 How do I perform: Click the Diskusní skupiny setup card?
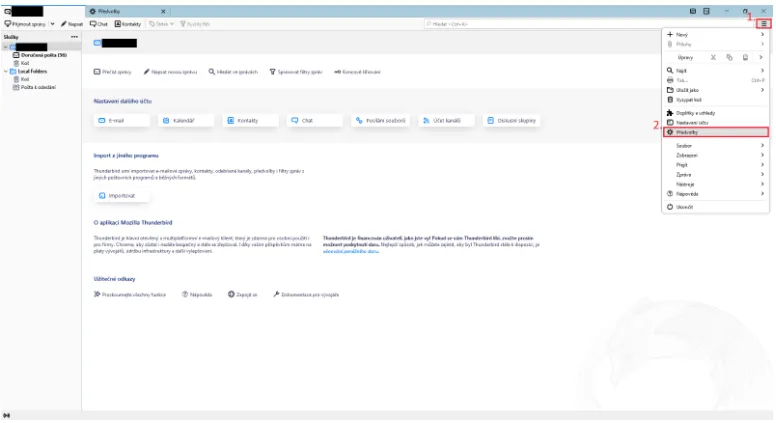(x=511, y=120)
